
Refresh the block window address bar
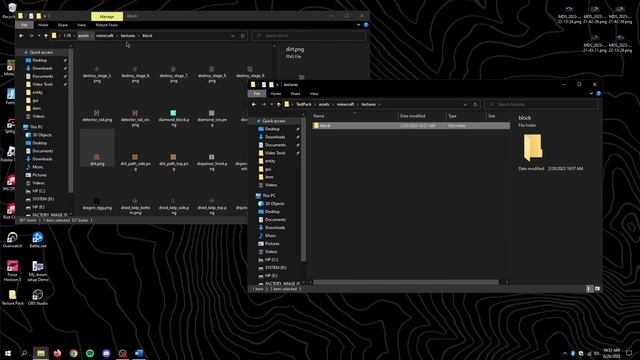pyautogui.click(x=242, y=36)
